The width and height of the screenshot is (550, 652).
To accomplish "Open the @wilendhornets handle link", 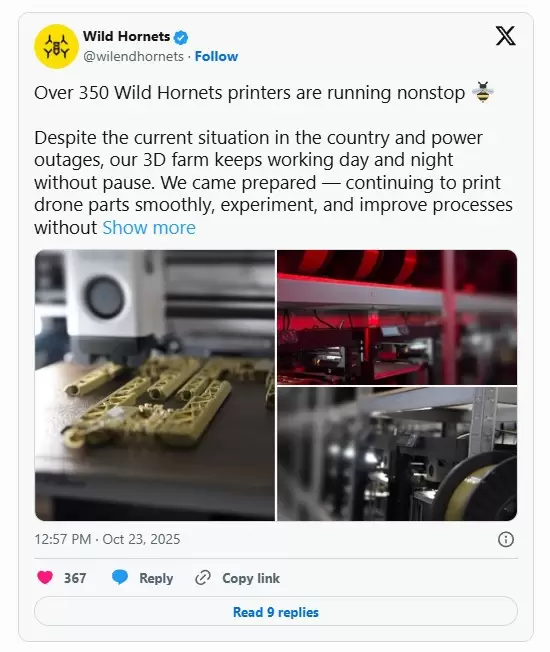I will 133,56.
